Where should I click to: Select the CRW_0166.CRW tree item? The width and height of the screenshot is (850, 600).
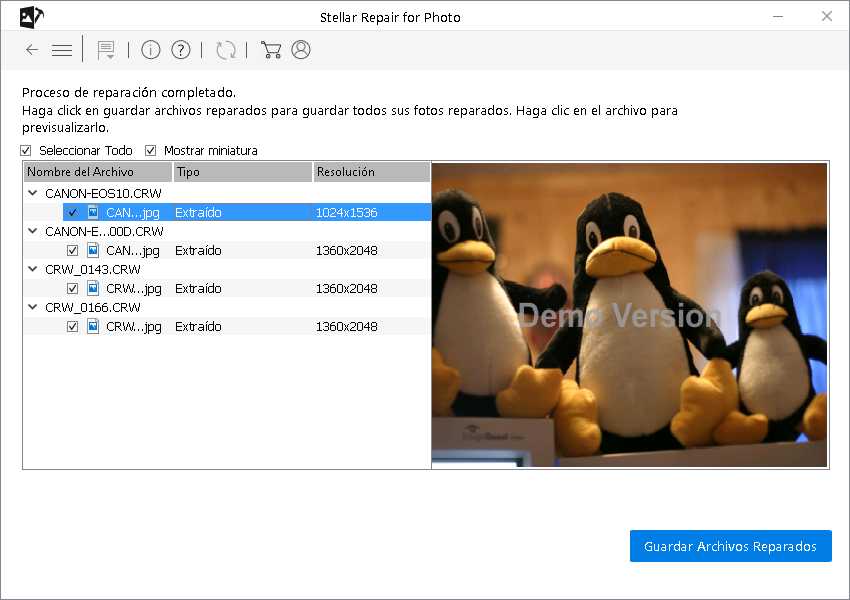pos(93,307)
